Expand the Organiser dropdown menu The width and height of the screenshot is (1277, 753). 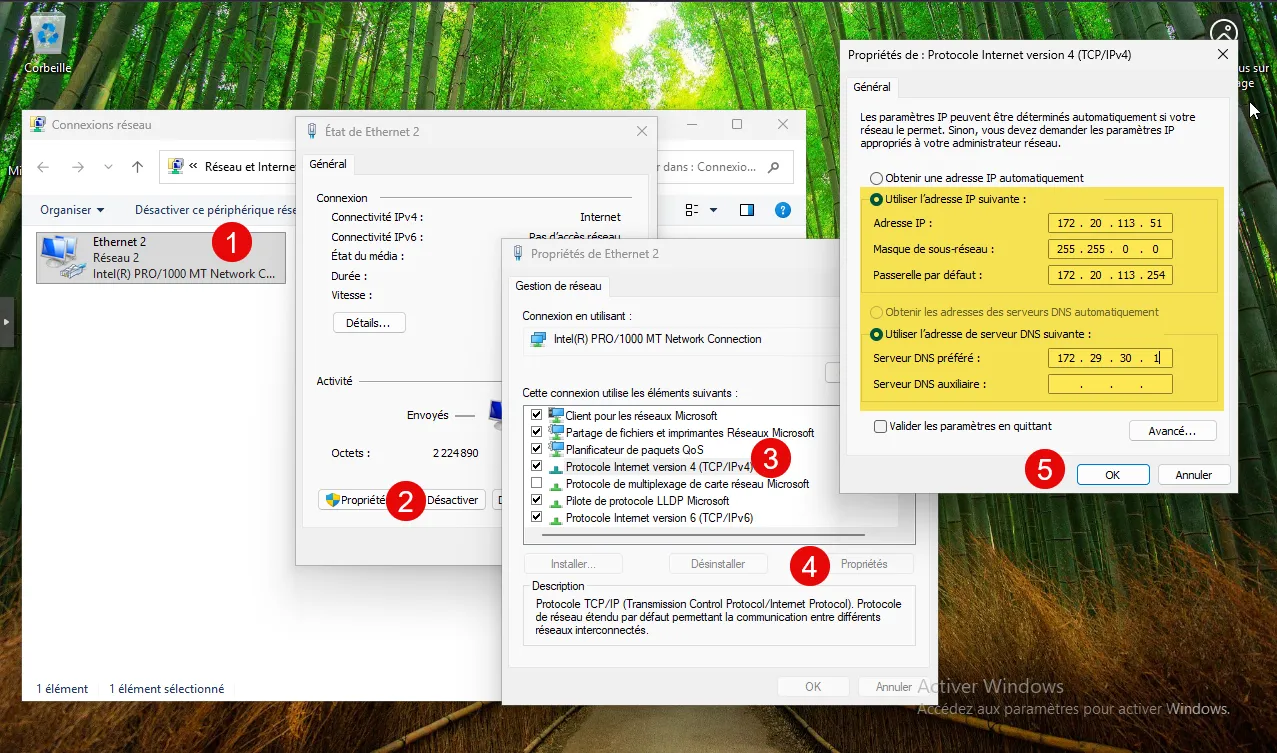pos(72,210)
